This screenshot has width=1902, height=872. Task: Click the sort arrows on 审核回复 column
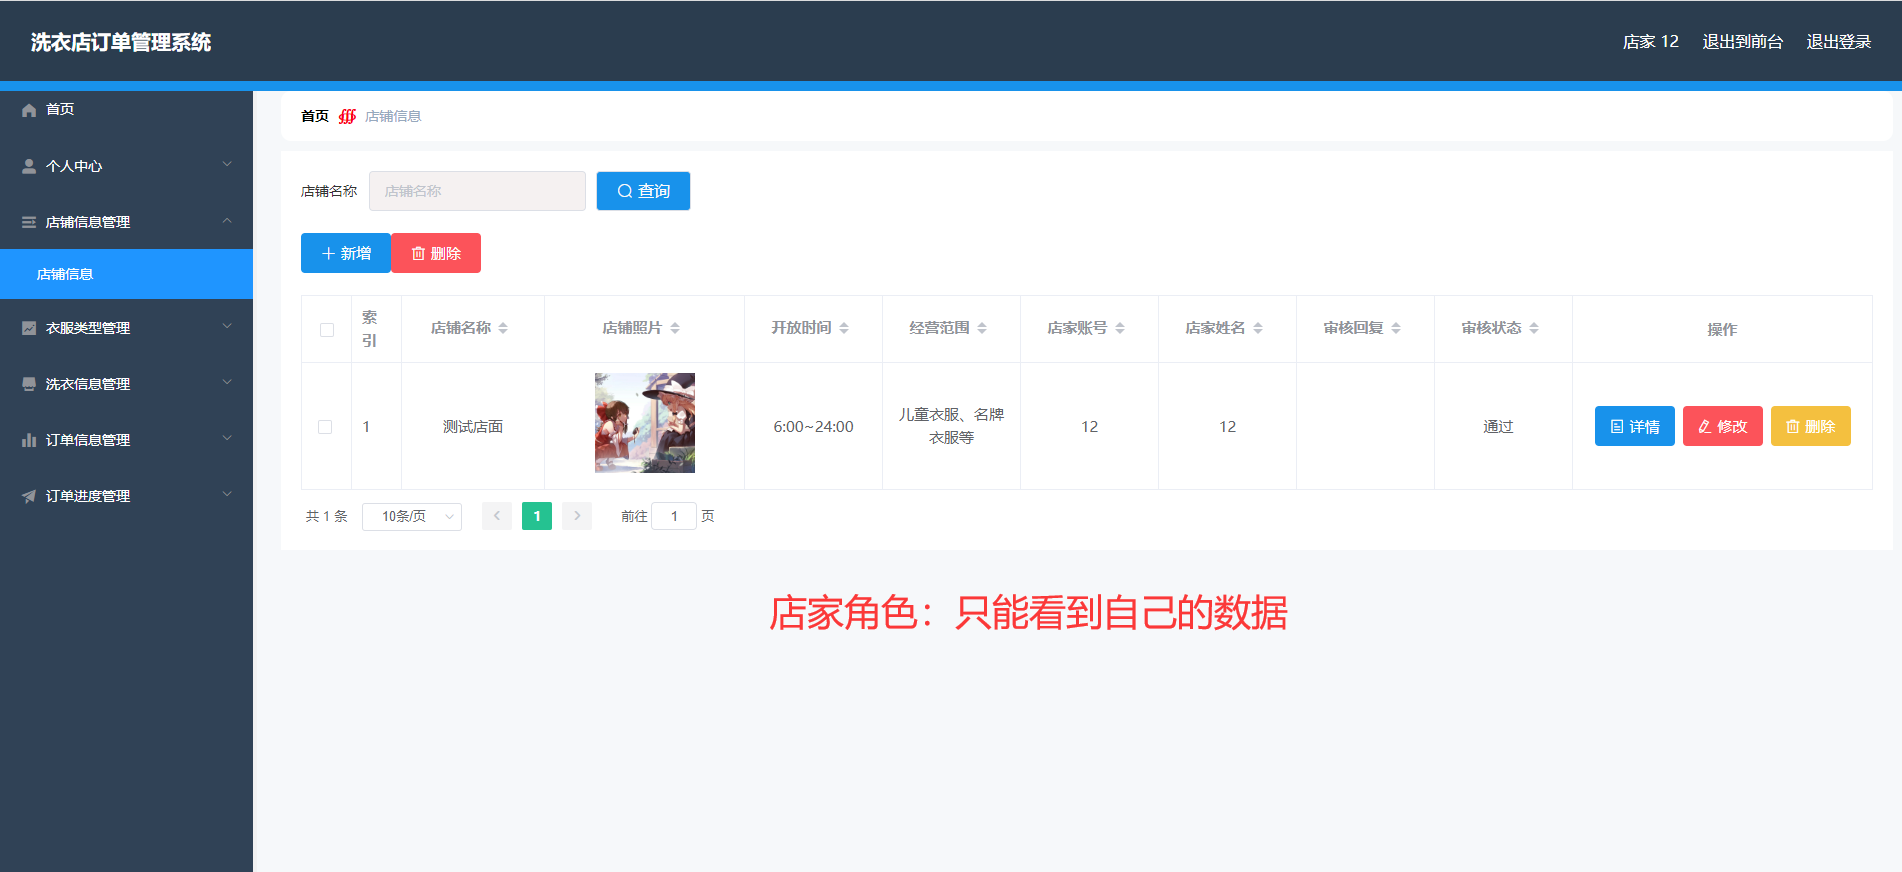point(1396,328)
